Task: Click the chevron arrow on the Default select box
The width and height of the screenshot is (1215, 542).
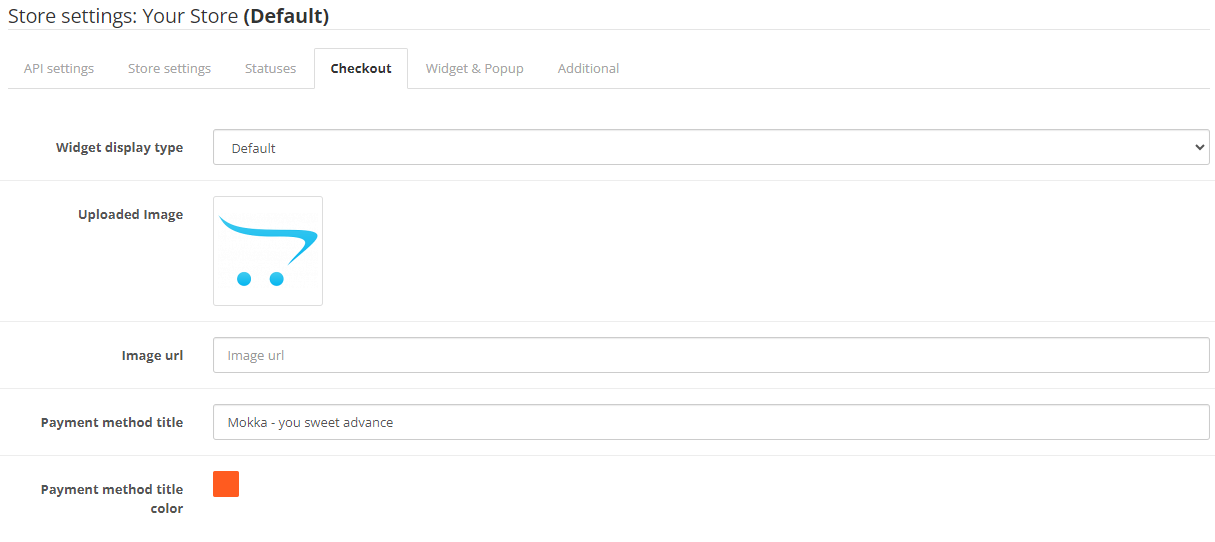Action: click(1200, 148)
